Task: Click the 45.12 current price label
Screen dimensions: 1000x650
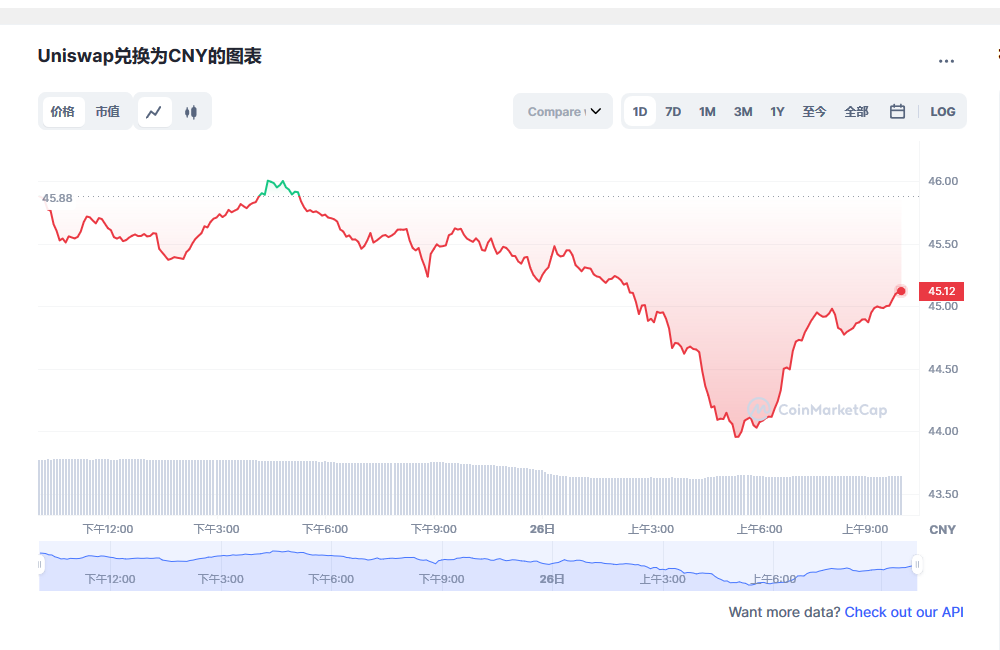Action: [x=941, y=292]
